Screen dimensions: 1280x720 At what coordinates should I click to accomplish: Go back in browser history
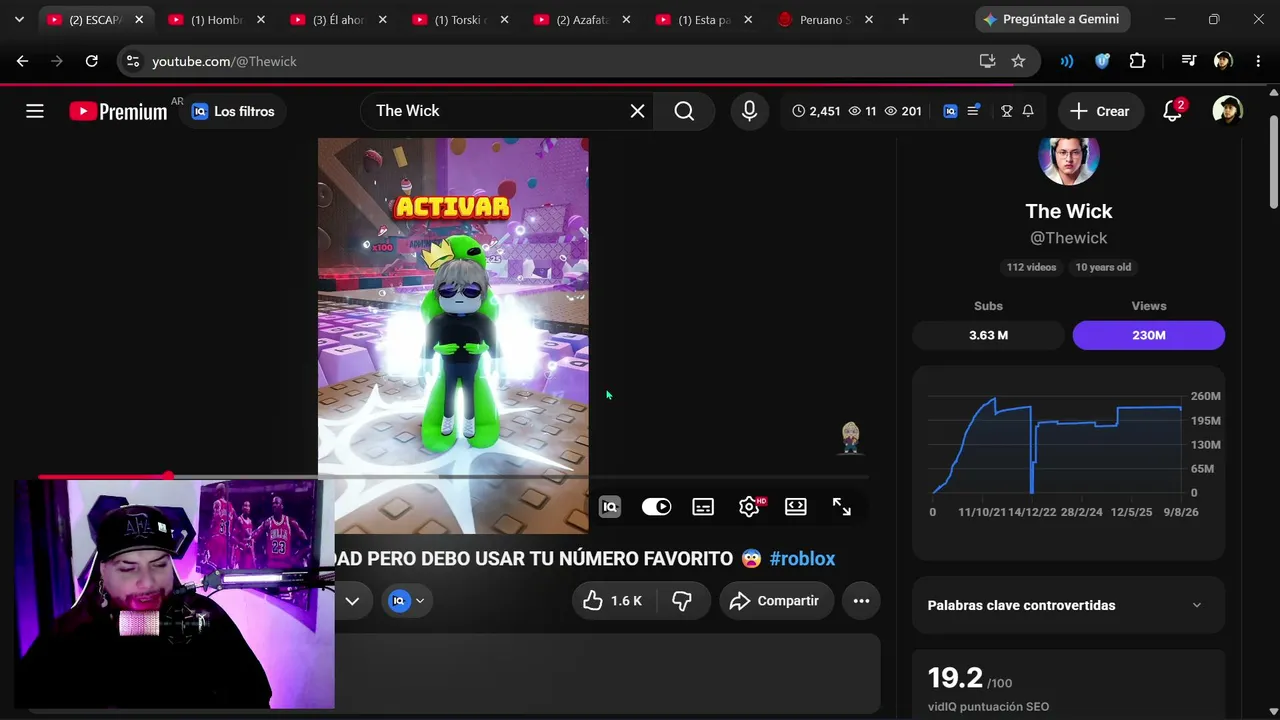(x=22, y=61)
